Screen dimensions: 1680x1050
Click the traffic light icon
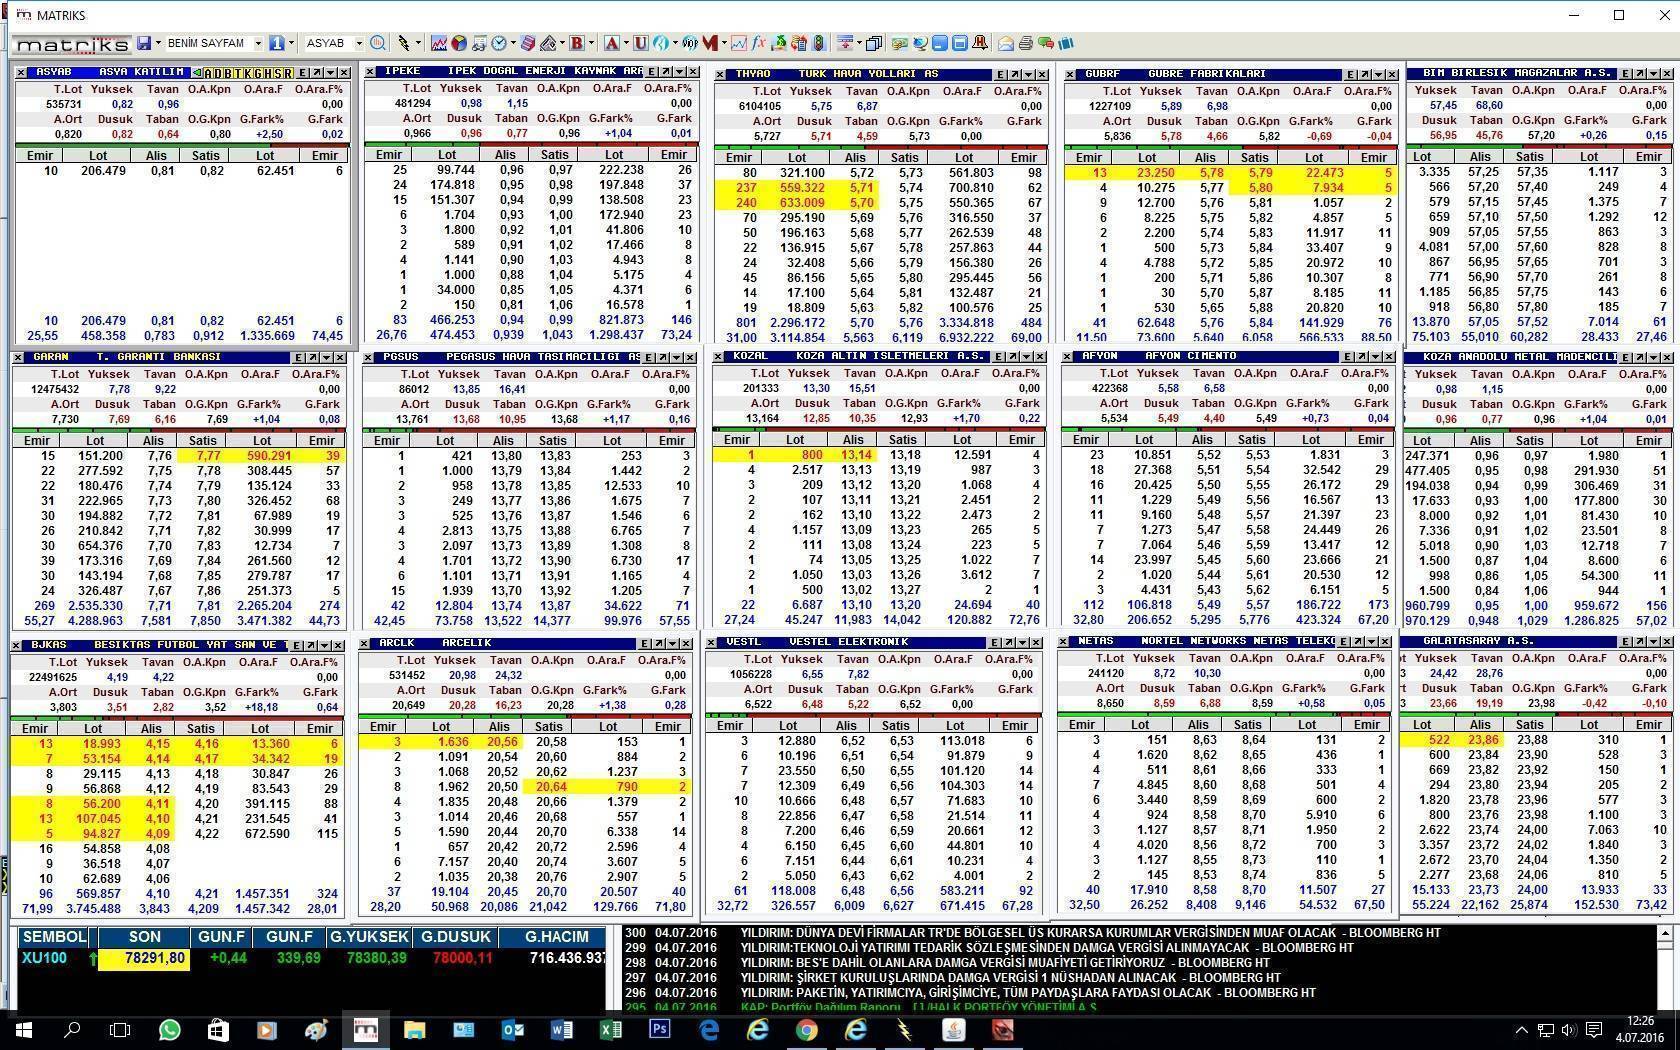coord(819,43)
